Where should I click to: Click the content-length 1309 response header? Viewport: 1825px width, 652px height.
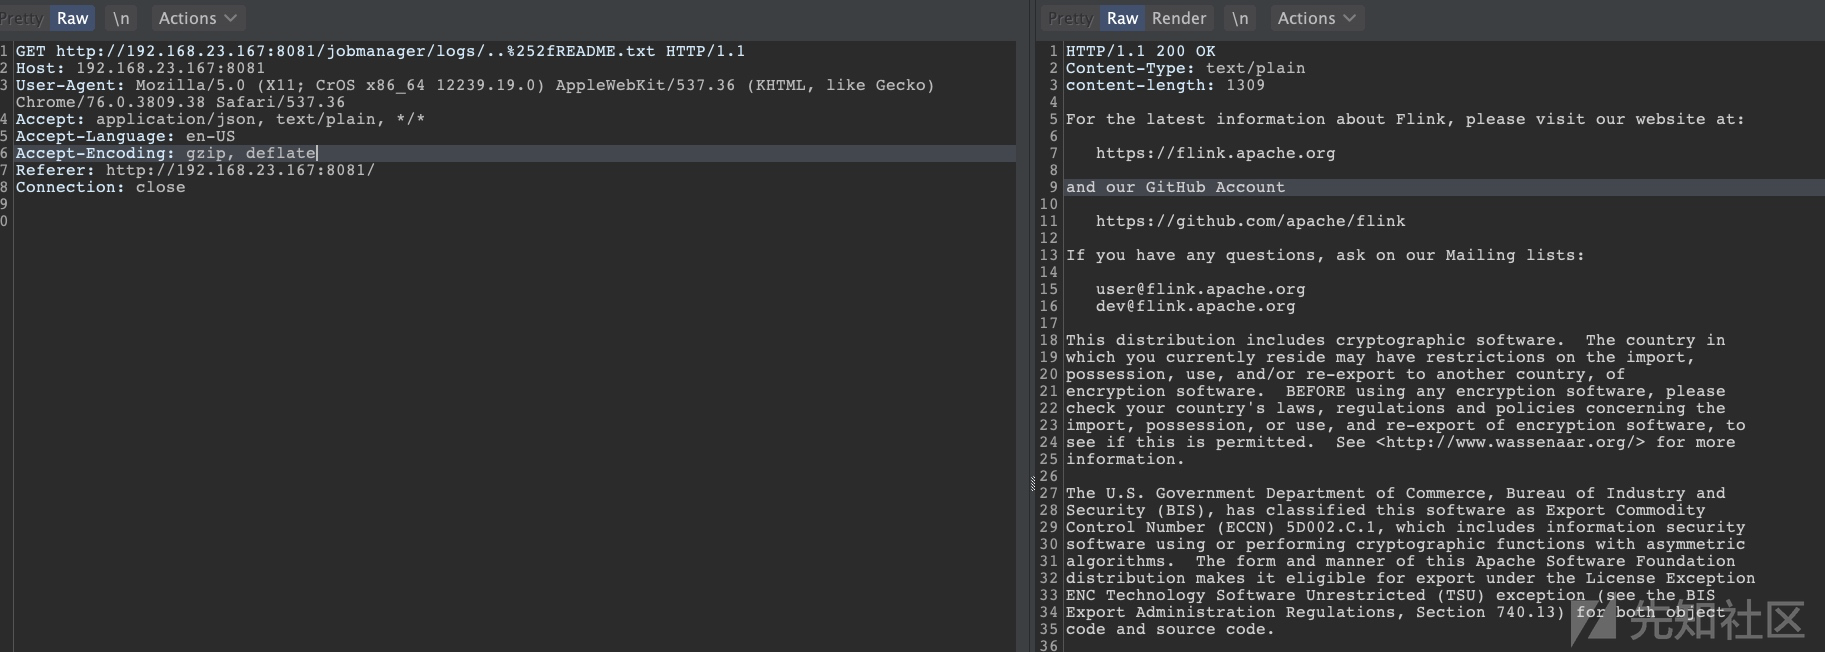click(1165, 85)
